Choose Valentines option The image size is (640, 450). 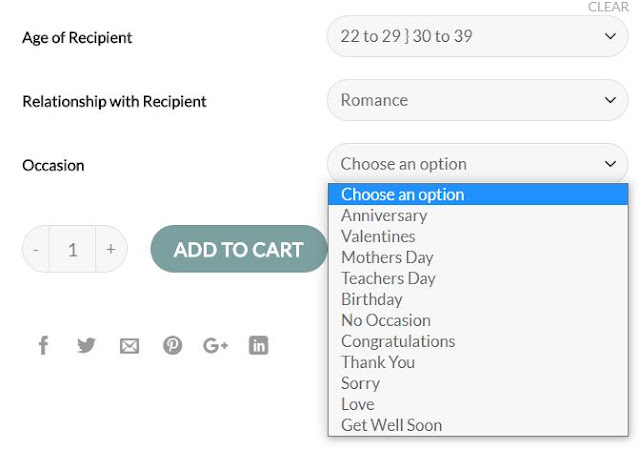(378, 236)
